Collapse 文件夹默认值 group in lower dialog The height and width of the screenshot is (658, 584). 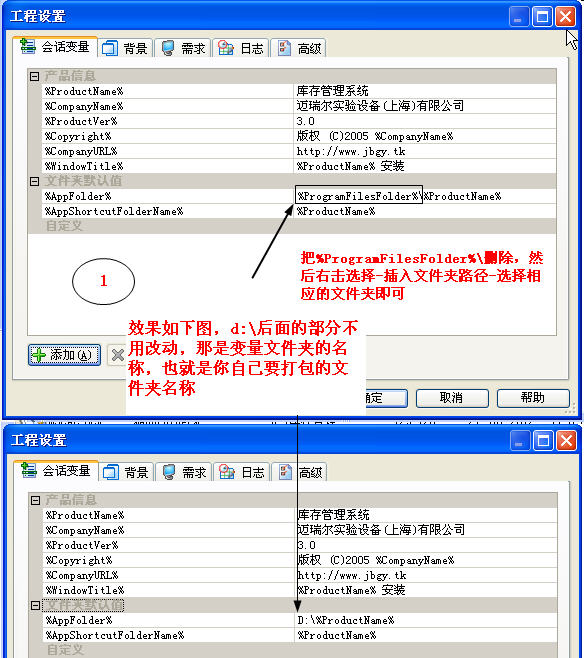click(35, 605)
